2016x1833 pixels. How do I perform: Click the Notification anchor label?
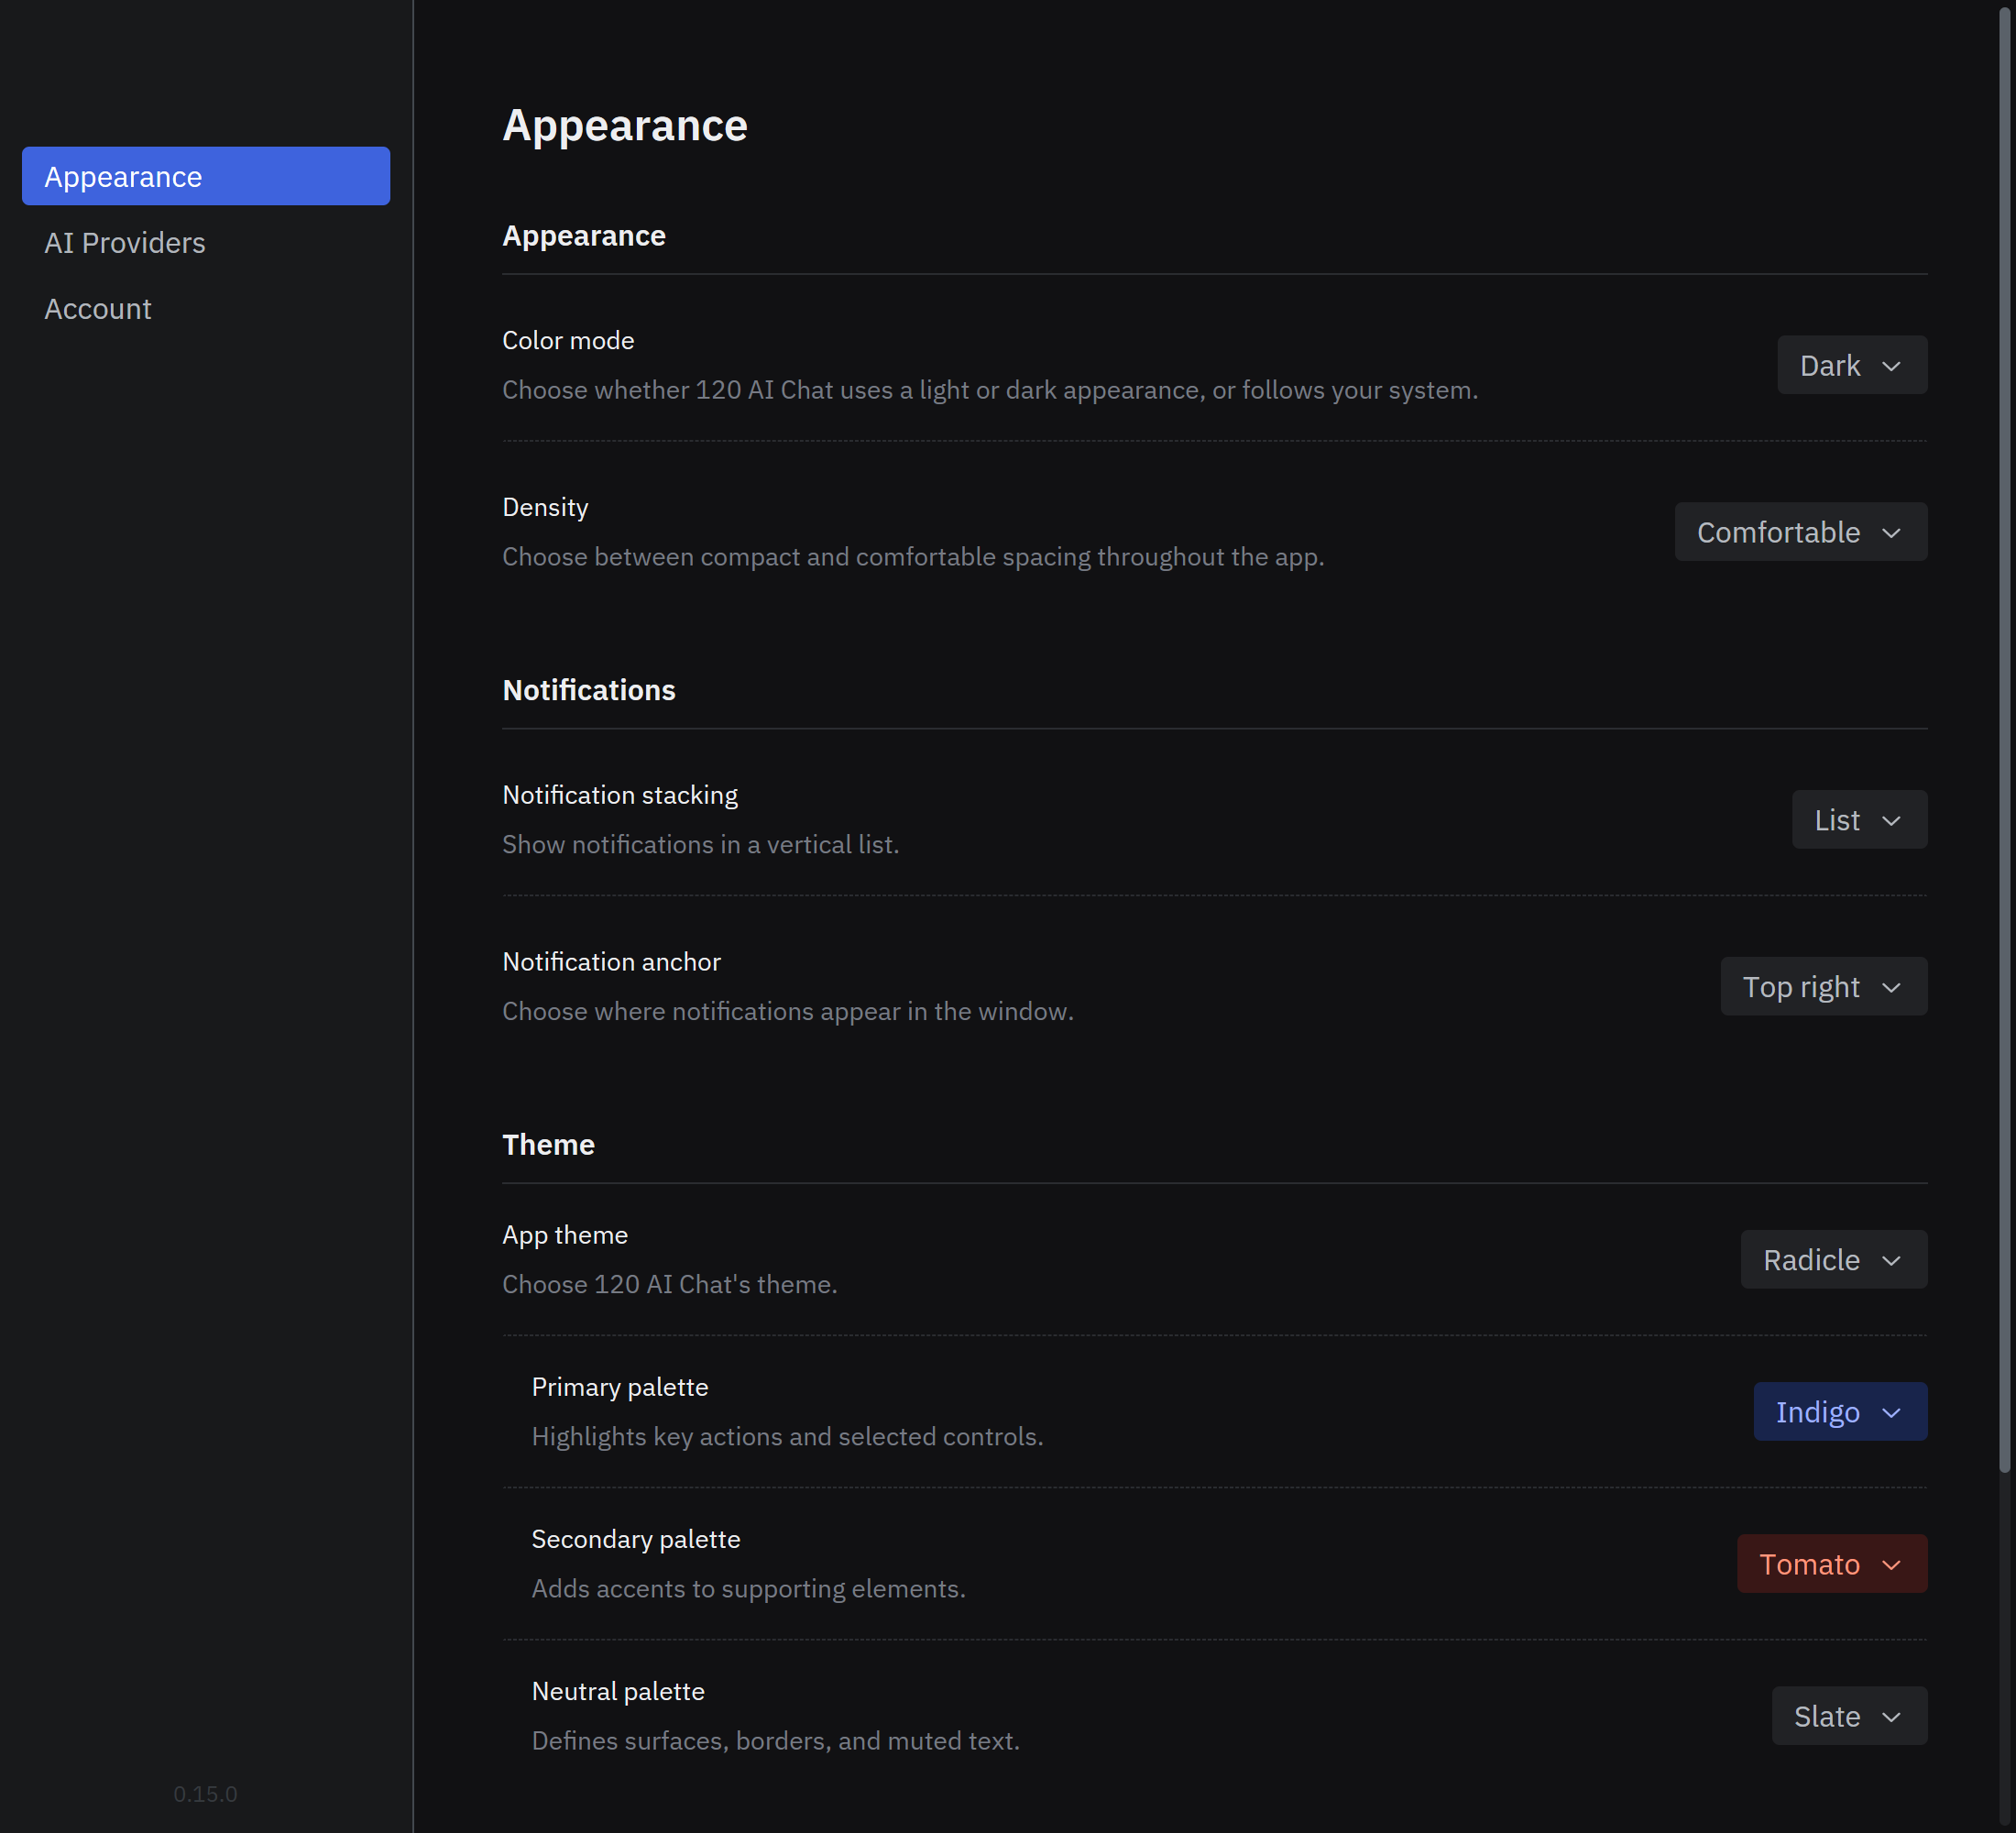pos(611,962)
